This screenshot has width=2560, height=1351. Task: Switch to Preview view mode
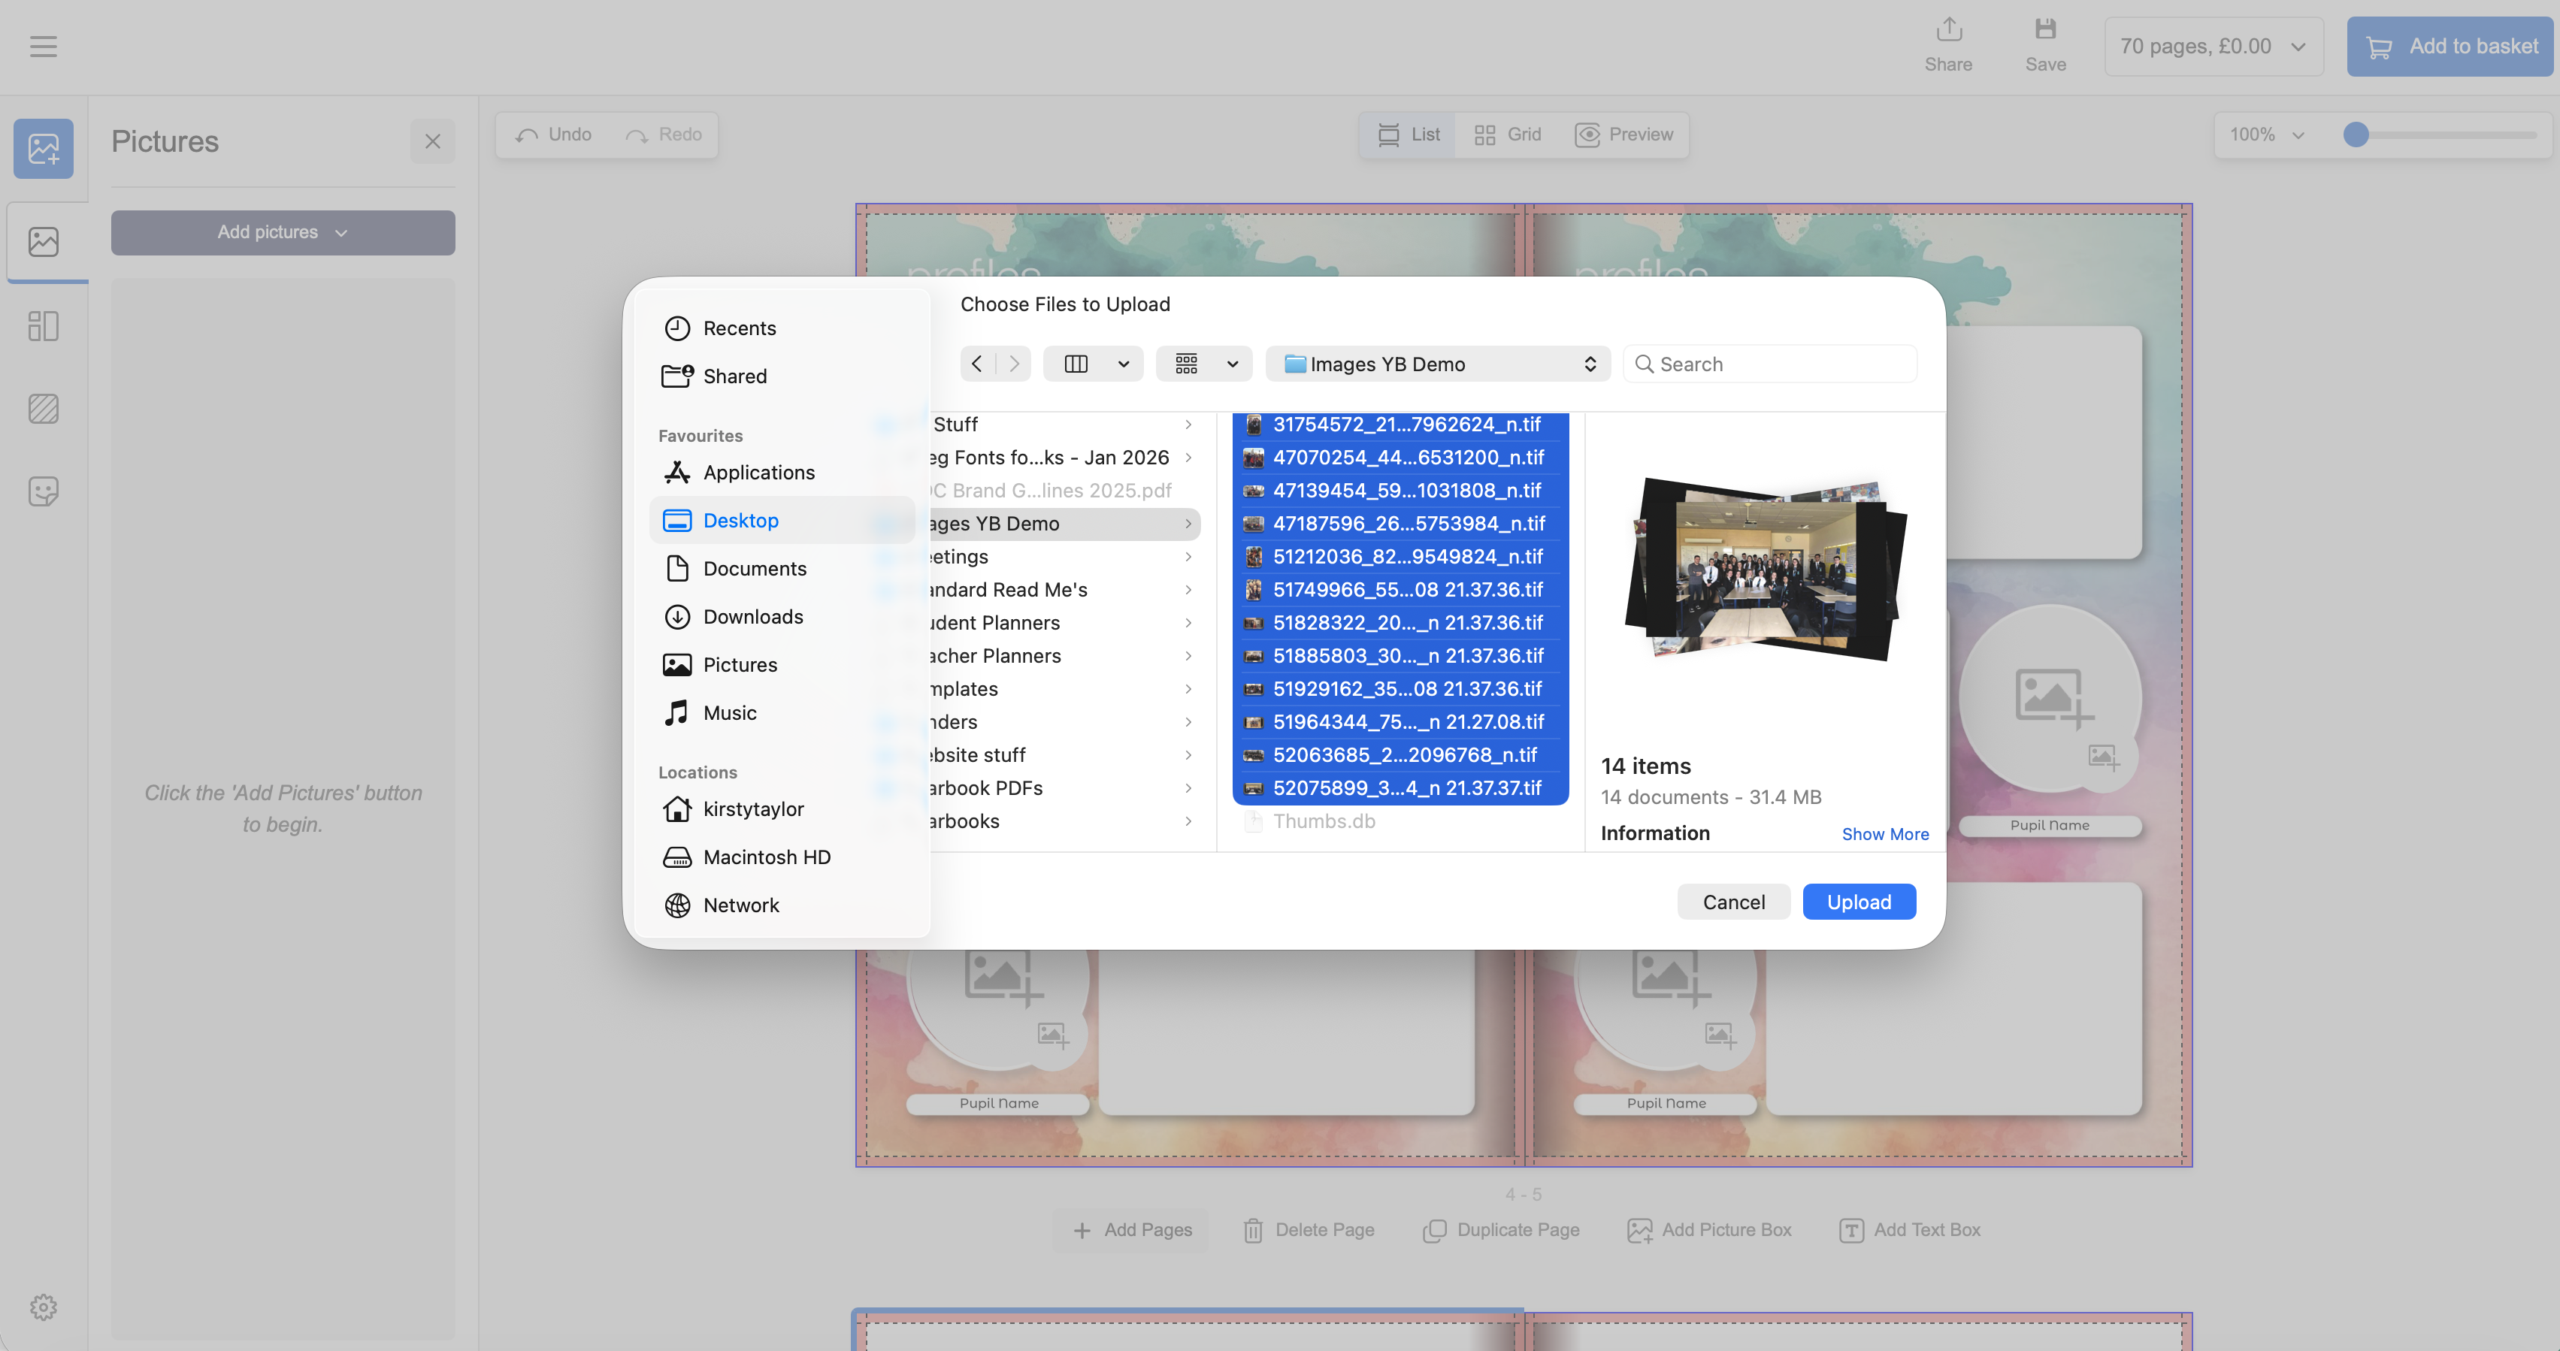click(1624, 134)
